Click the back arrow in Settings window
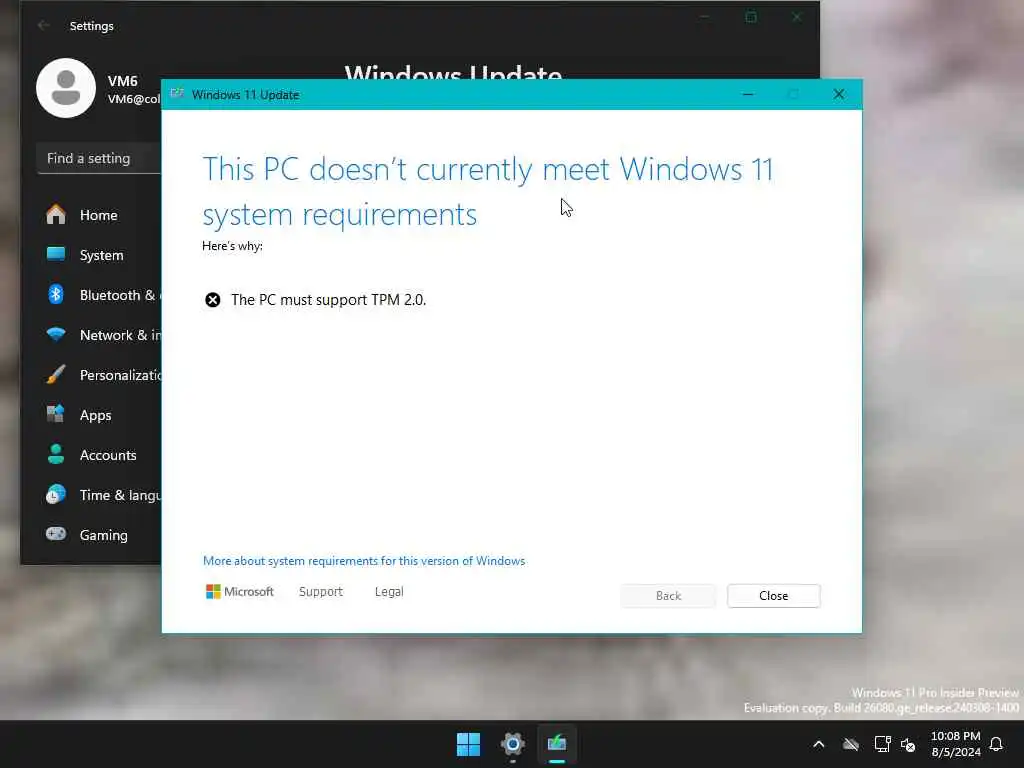1024x768 pixels. tap(43, 25)
